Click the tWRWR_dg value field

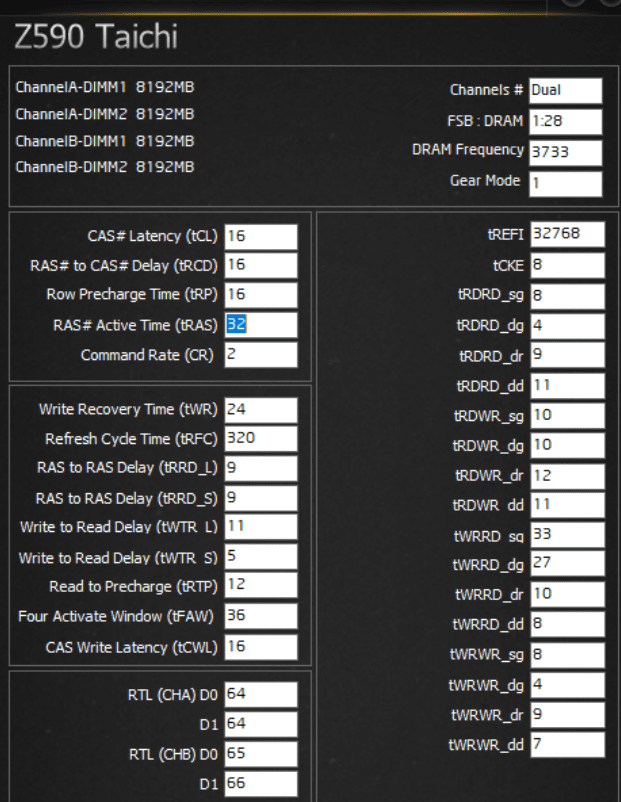point(567,685)
